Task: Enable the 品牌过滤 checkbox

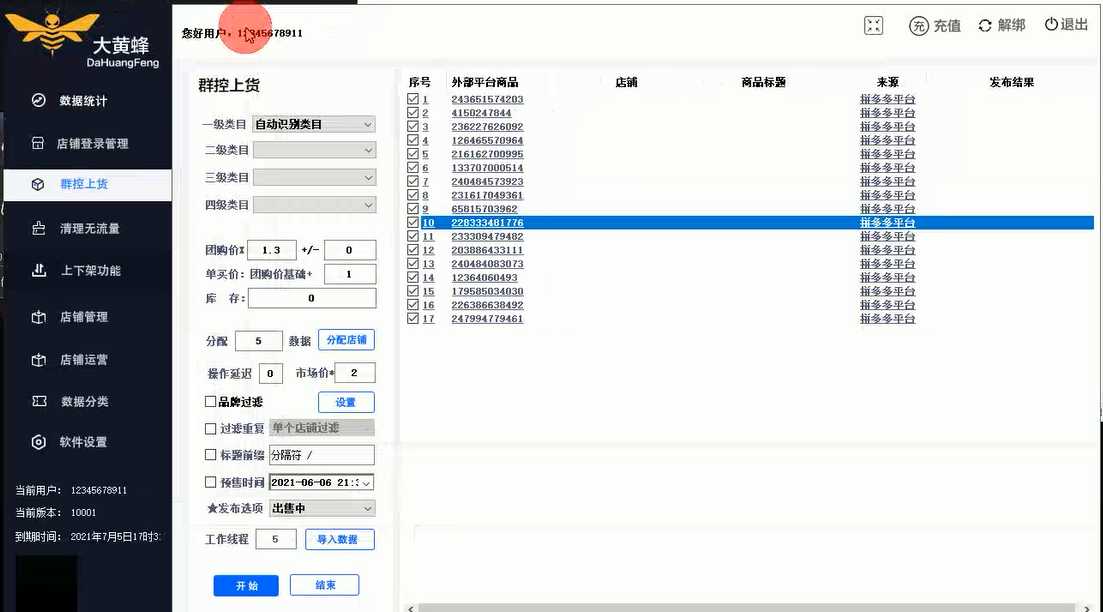Action: 210,402
